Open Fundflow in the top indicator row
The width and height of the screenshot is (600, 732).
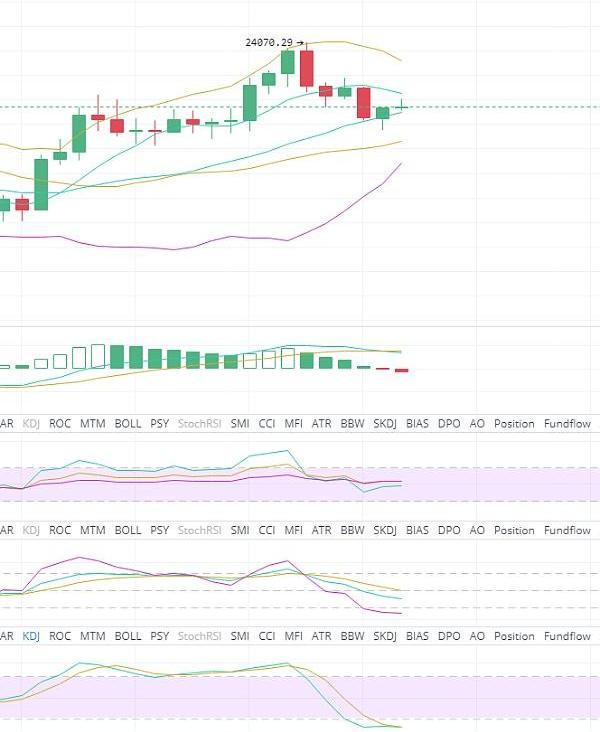click(x=567, y=424)
